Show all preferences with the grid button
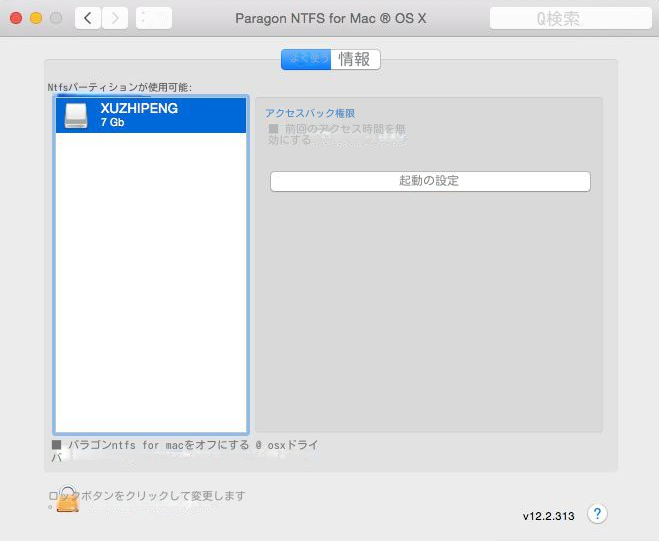Viewport: 659px width, 541px height. click(154, 18)
